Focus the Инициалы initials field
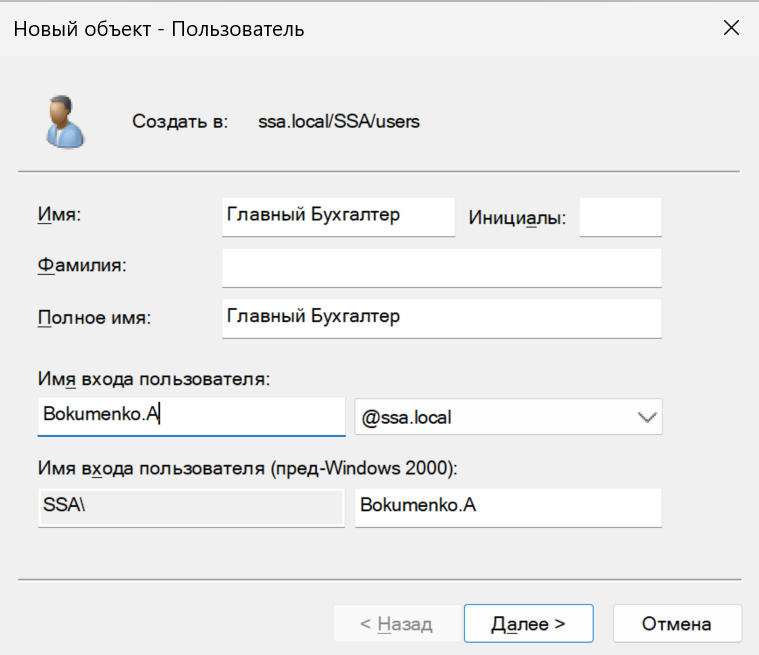Image resolution: width=759 pixels, height=655 pixels. [x=620, y=216]
